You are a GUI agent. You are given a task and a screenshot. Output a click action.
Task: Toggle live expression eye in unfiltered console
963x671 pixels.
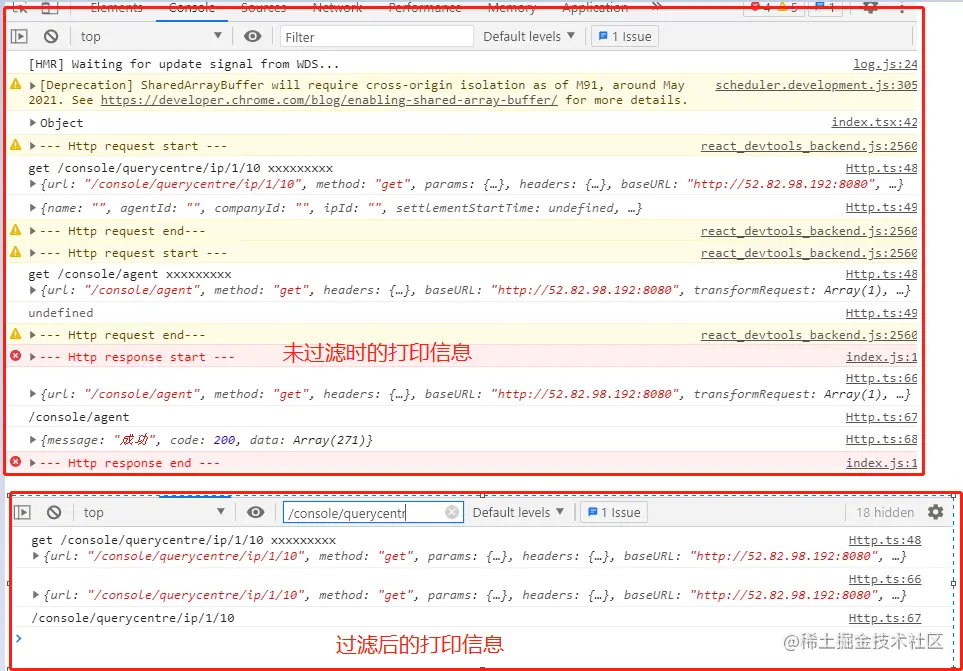[252, 37]
